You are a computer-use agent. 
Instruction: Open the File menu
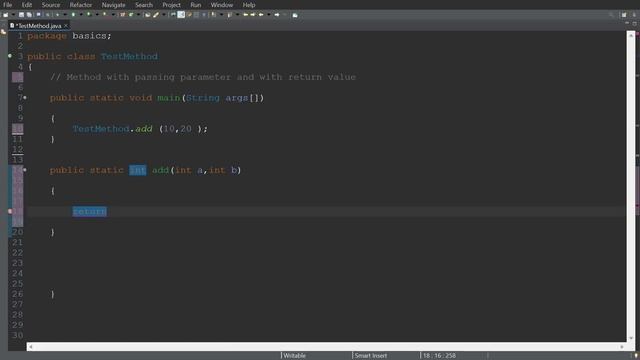[x=7, y=5]
